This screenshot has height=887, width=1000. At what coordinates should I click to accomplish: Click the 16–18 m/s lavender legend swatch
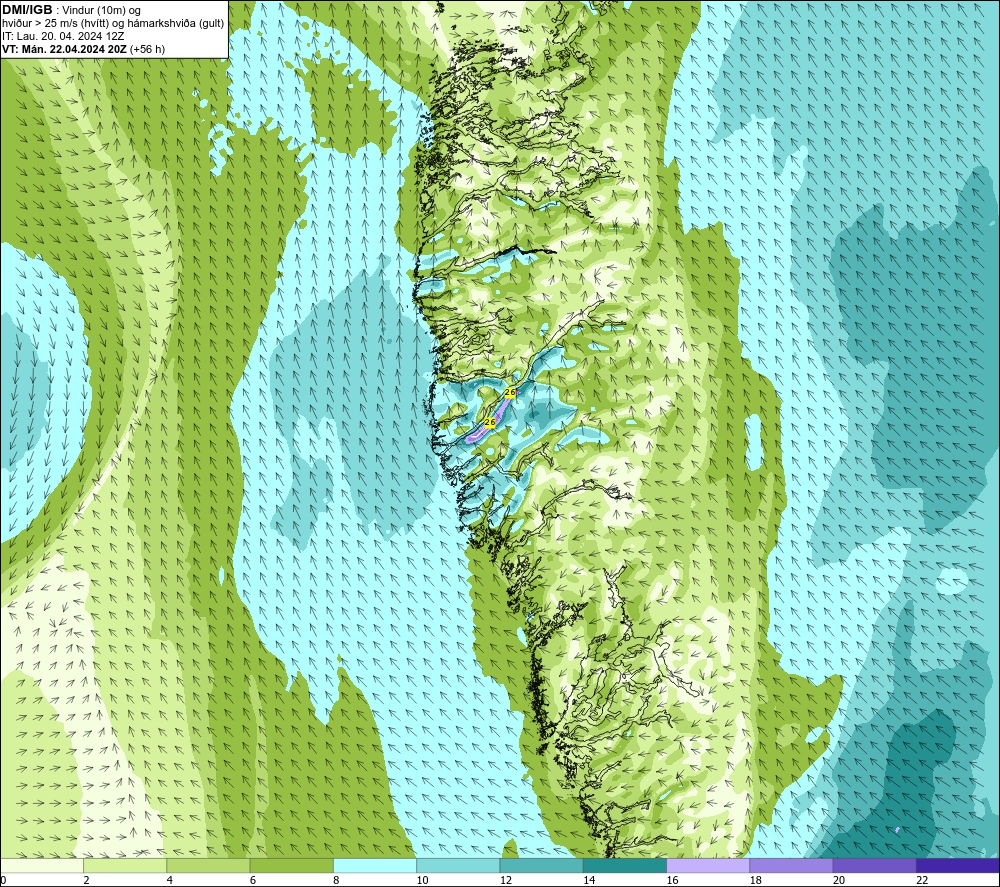[x=708, y=865]
